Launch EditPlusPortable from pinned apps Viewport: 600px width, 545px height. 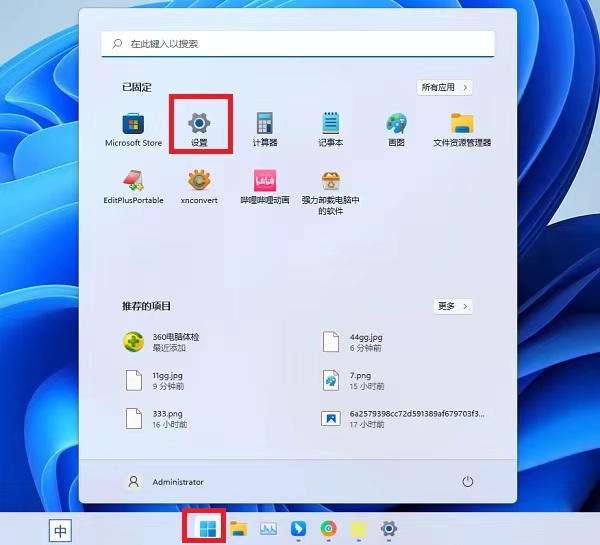(133, 182)
